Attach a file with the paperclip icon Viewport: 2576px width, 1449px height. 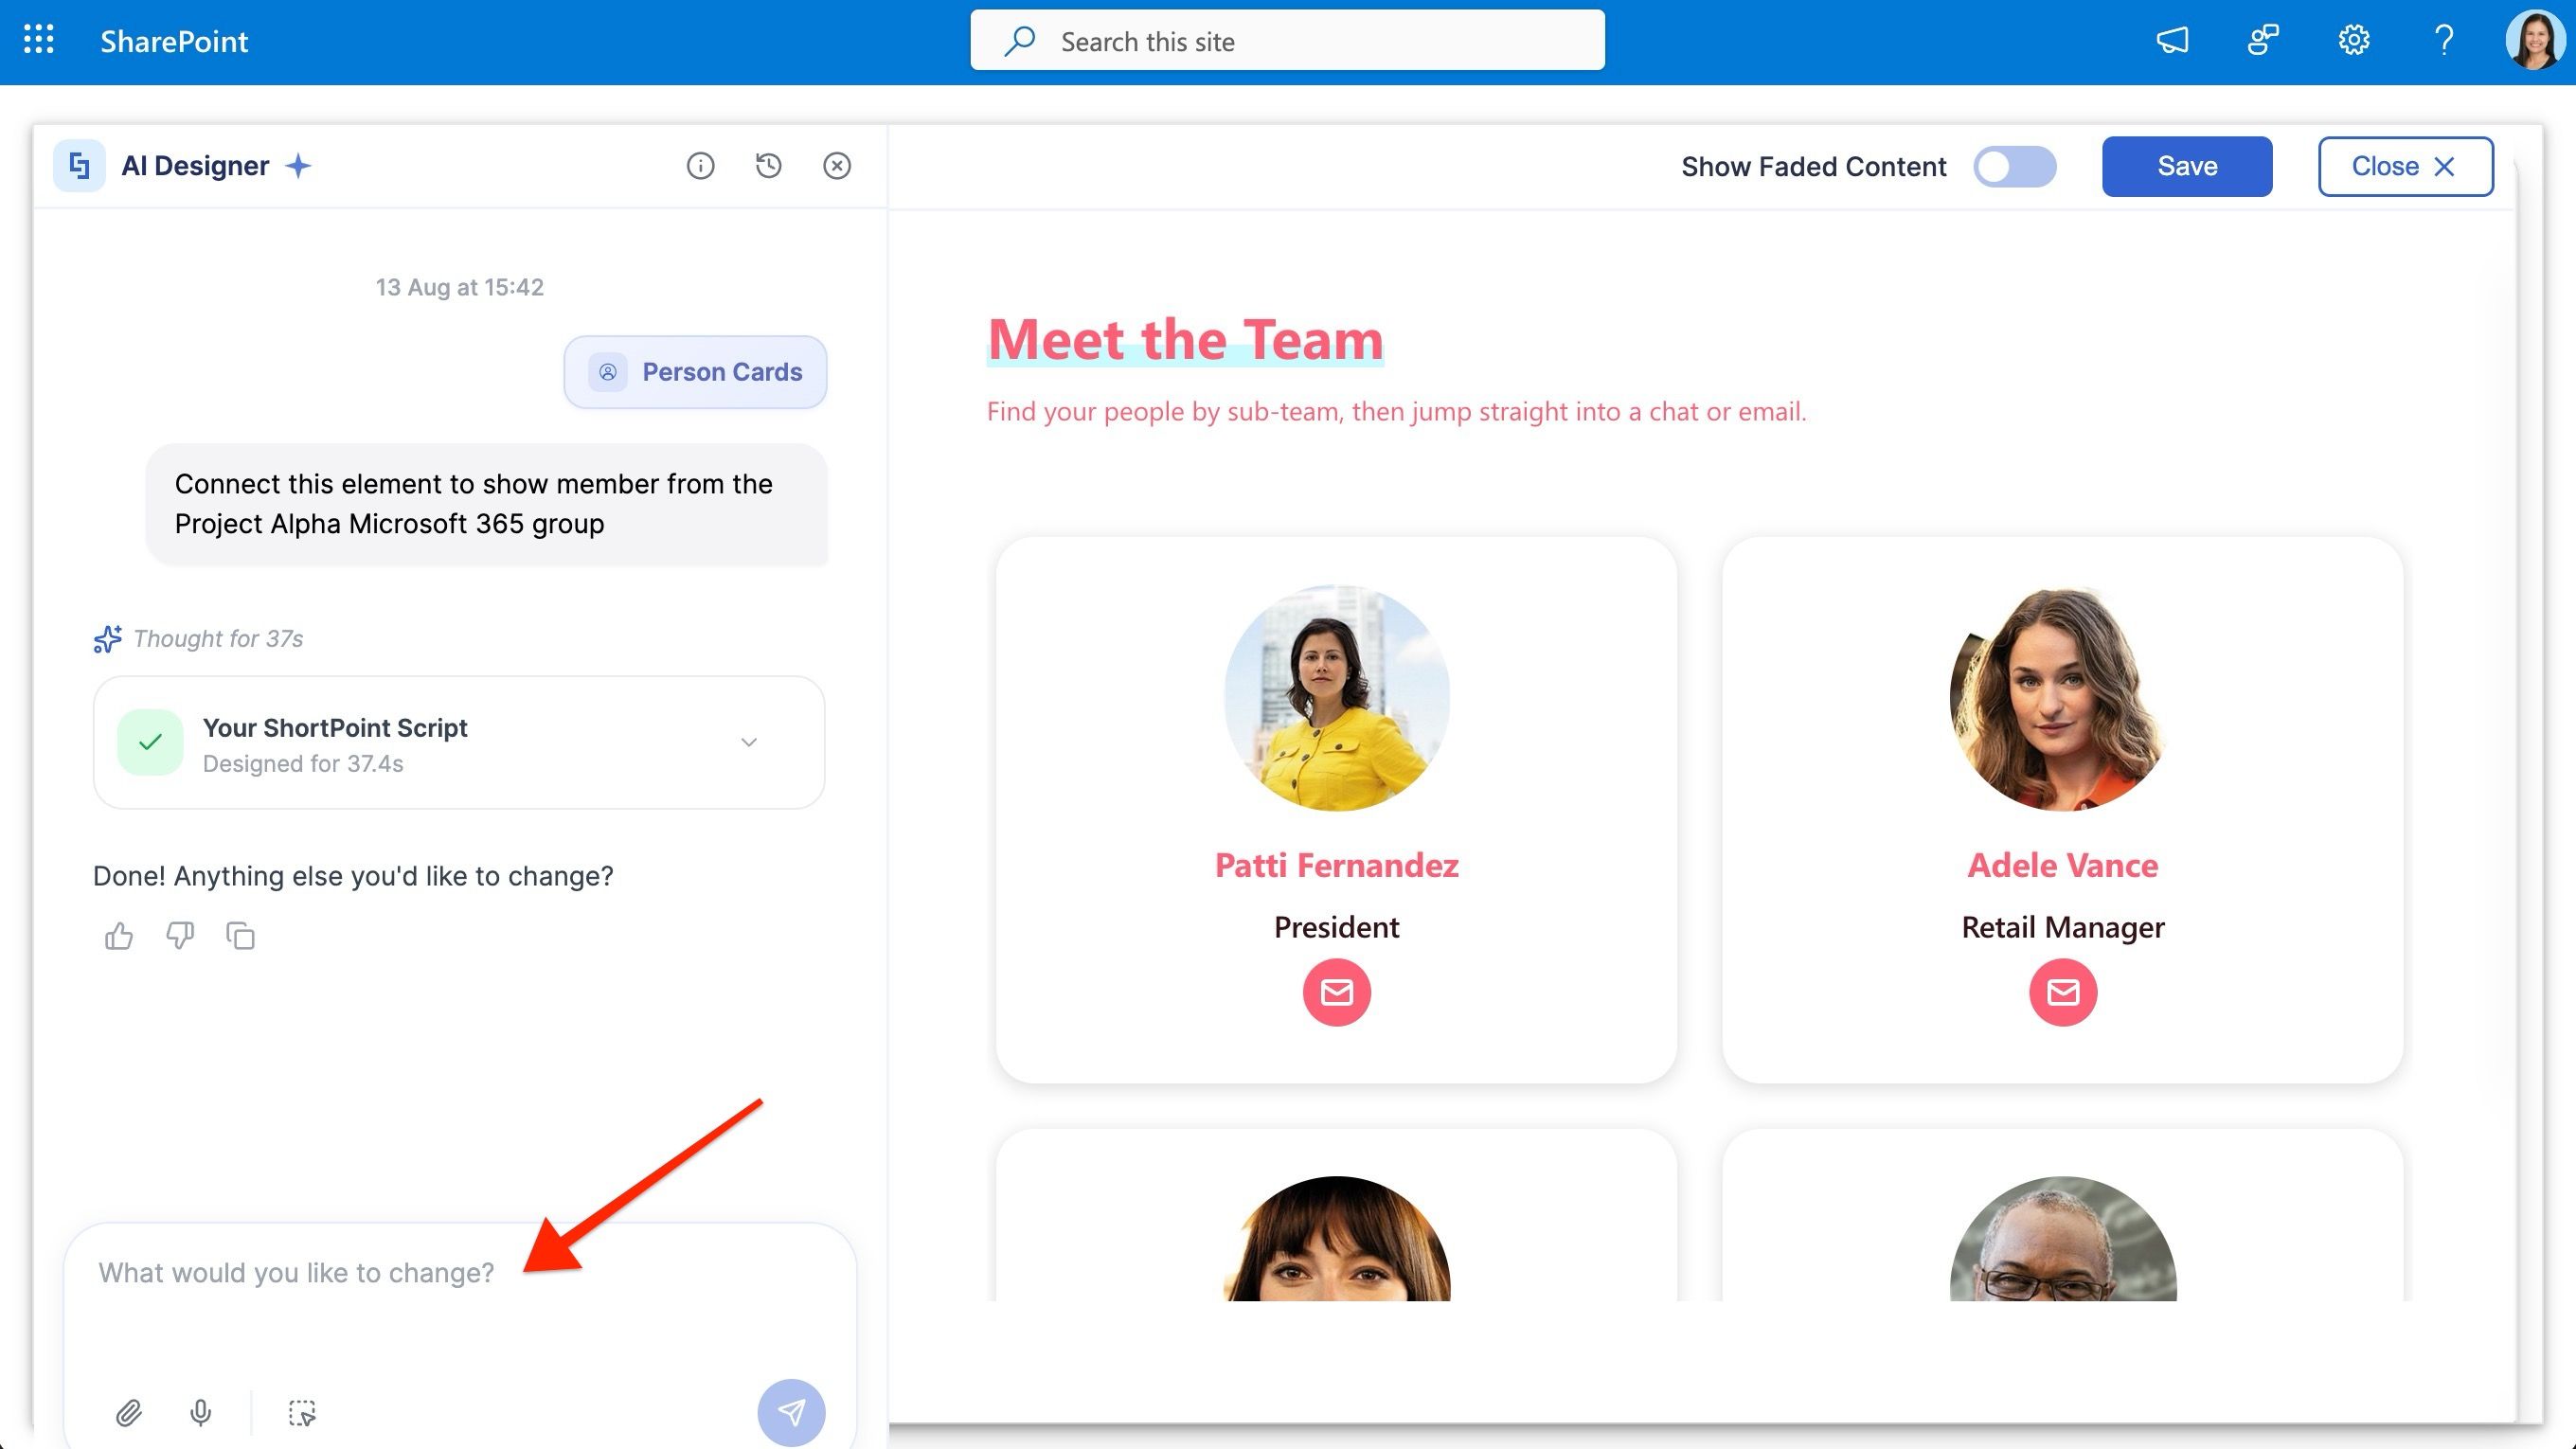(x=129, y=1413)
